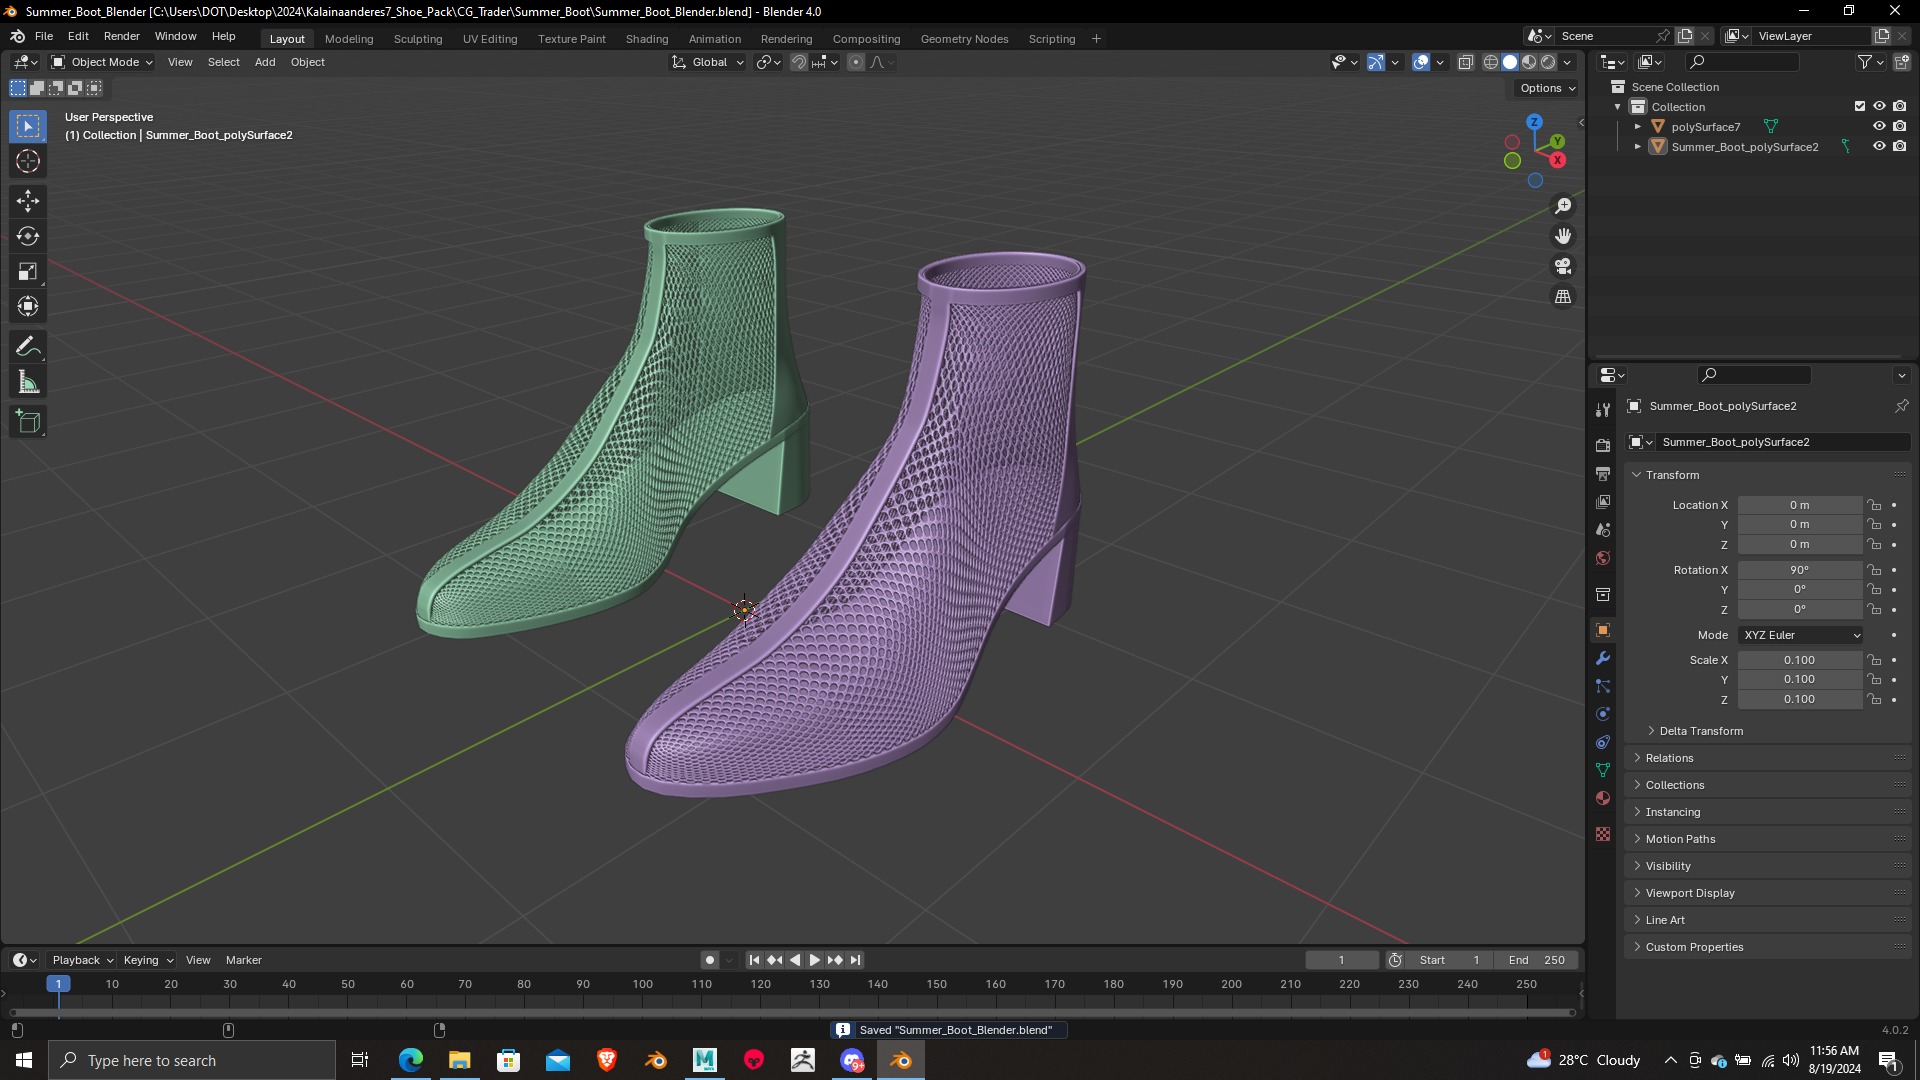The image size is (1920, 1080).
Task: Open the World properties tab
Action: [x=1603, y=558]
